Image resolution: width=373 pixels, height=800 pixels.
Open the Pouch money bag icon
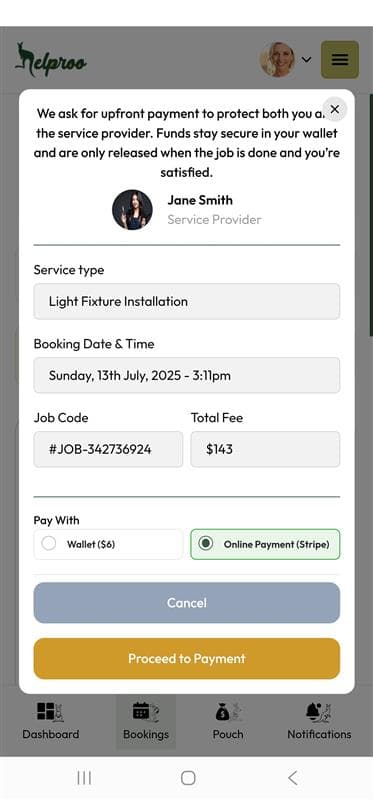click(228, 713)
